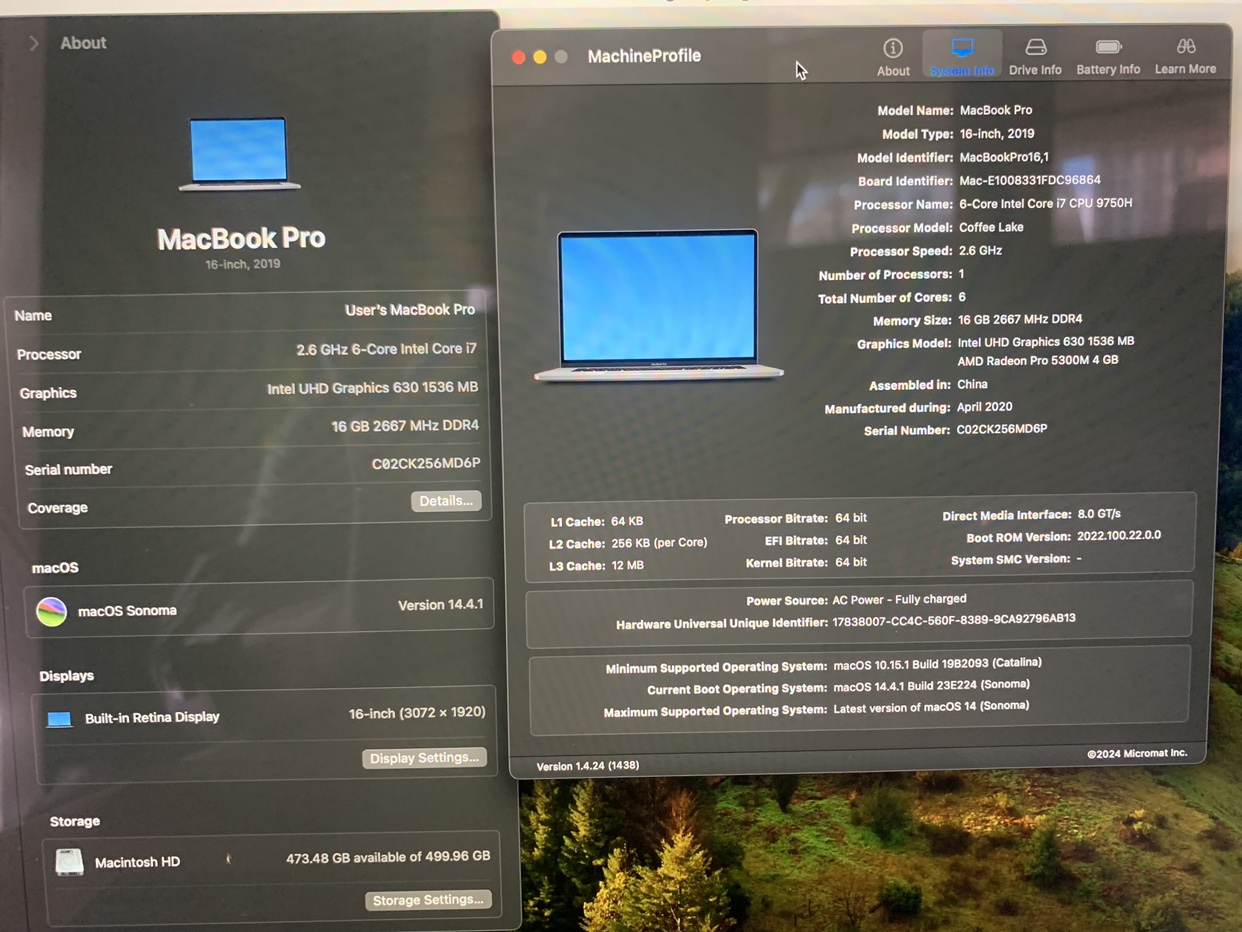1242x932 pixels.
Task: Click the large MacBook image in MachineProfile
Action: coord(658,306)
